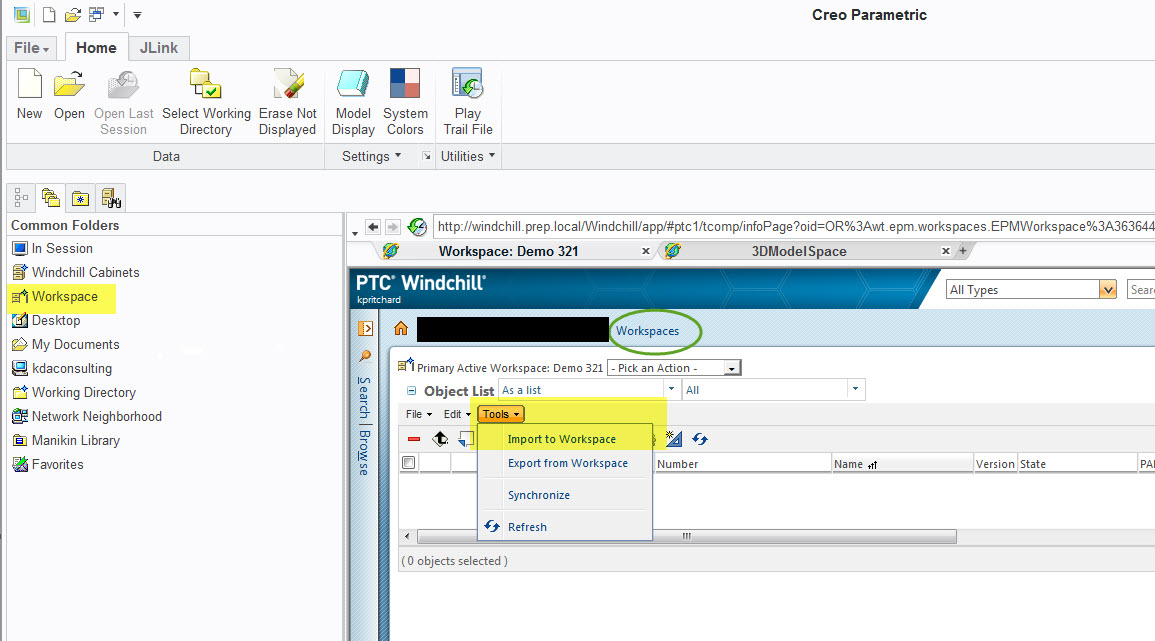Open Object List File menu
Image resolution: width=1155 pixels, height=641 pixels.
[419, 414]
